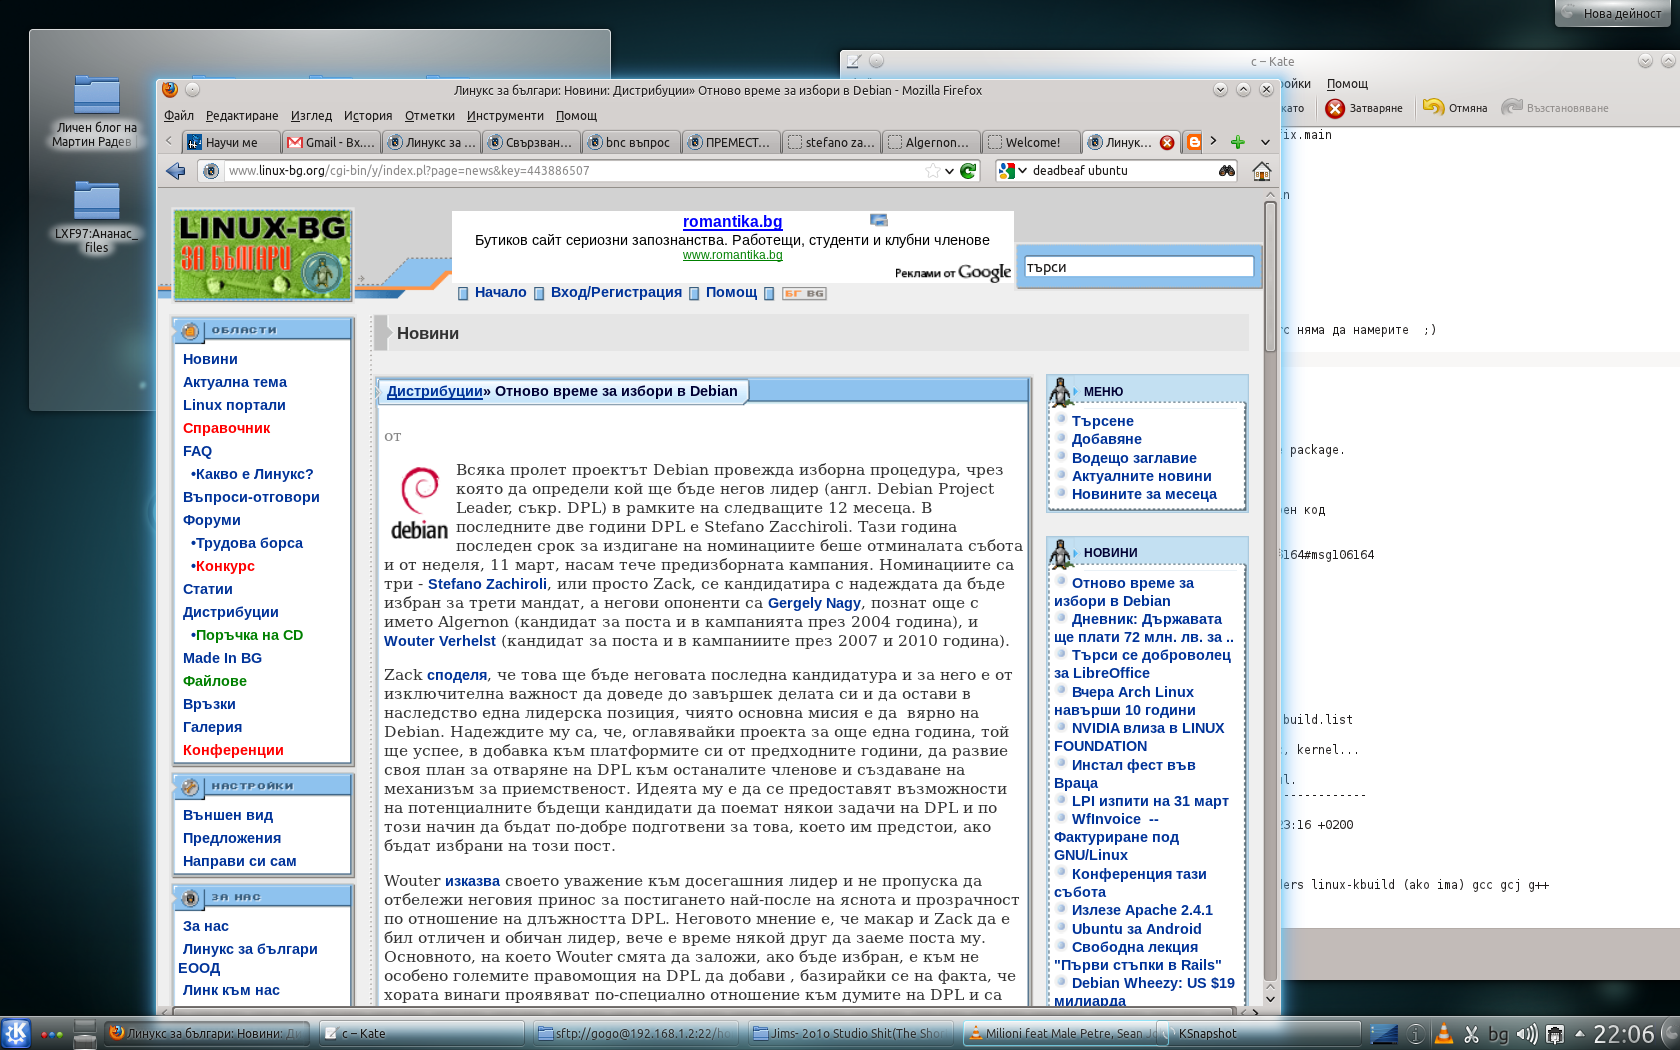The width and height of the screenshot is (1680, 1050).
Task: Open Форуми sidebar link
Action: pyautogui.click(x=211, y=520)
